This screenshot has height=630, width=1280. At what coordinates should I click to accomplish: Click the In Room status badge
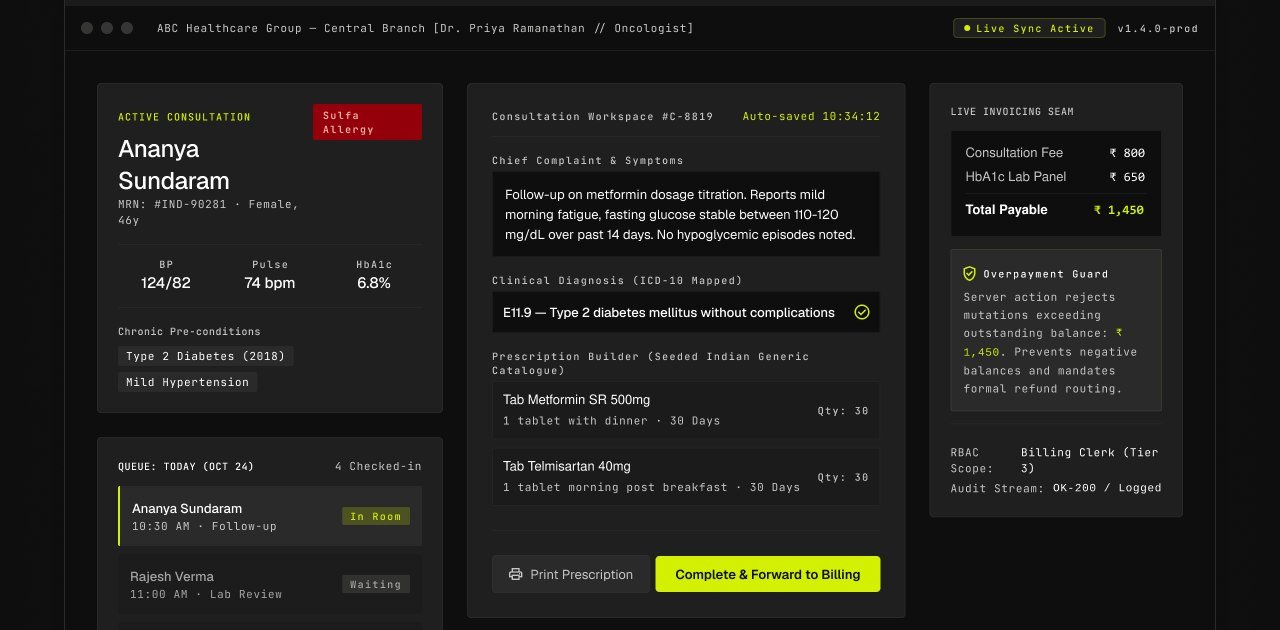pyautogui.click(x=376, y=516)
